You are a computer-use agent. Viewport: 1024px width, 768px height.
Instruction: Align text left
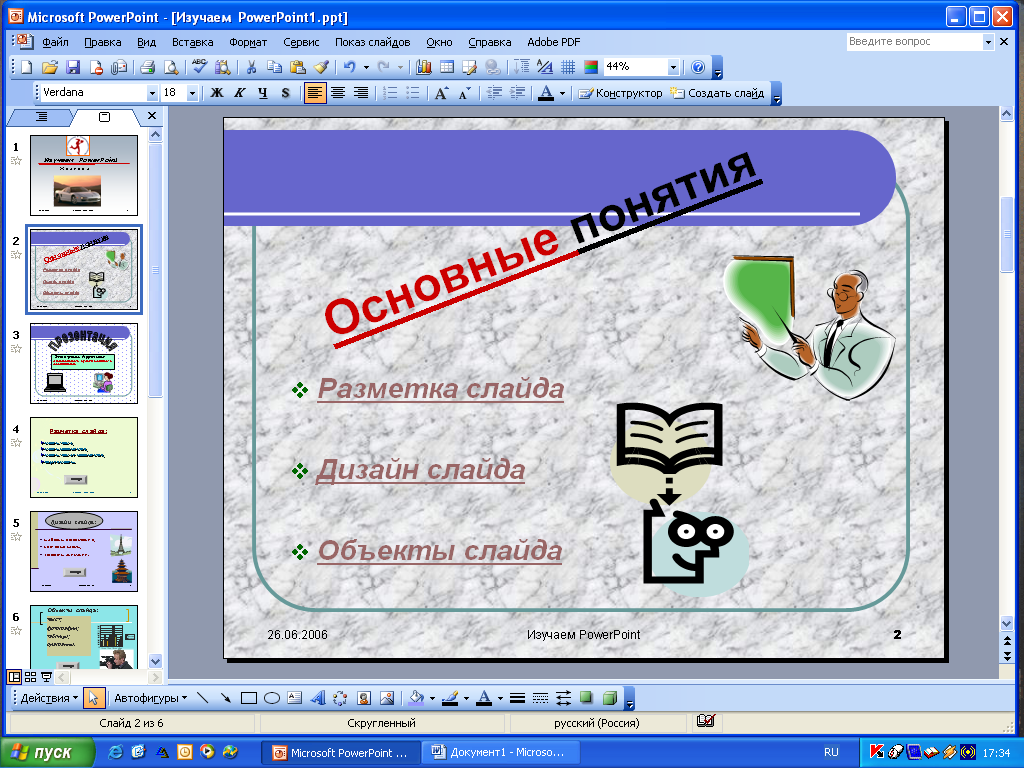coord(314,93)
